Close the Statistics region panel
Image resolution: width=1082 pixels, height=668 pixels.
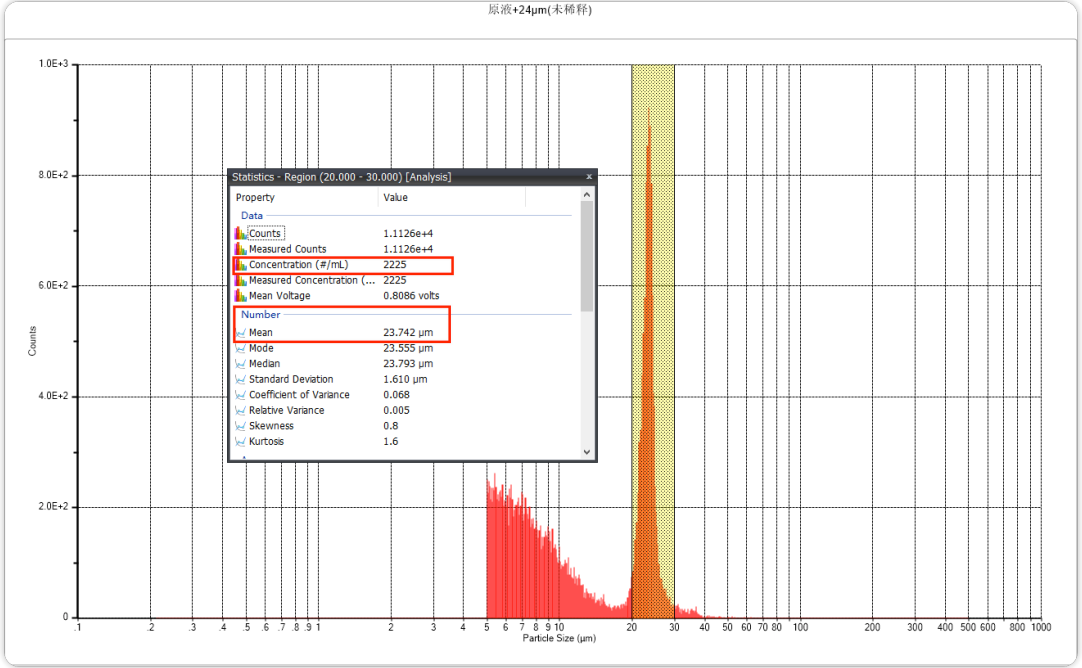point(589,177)
